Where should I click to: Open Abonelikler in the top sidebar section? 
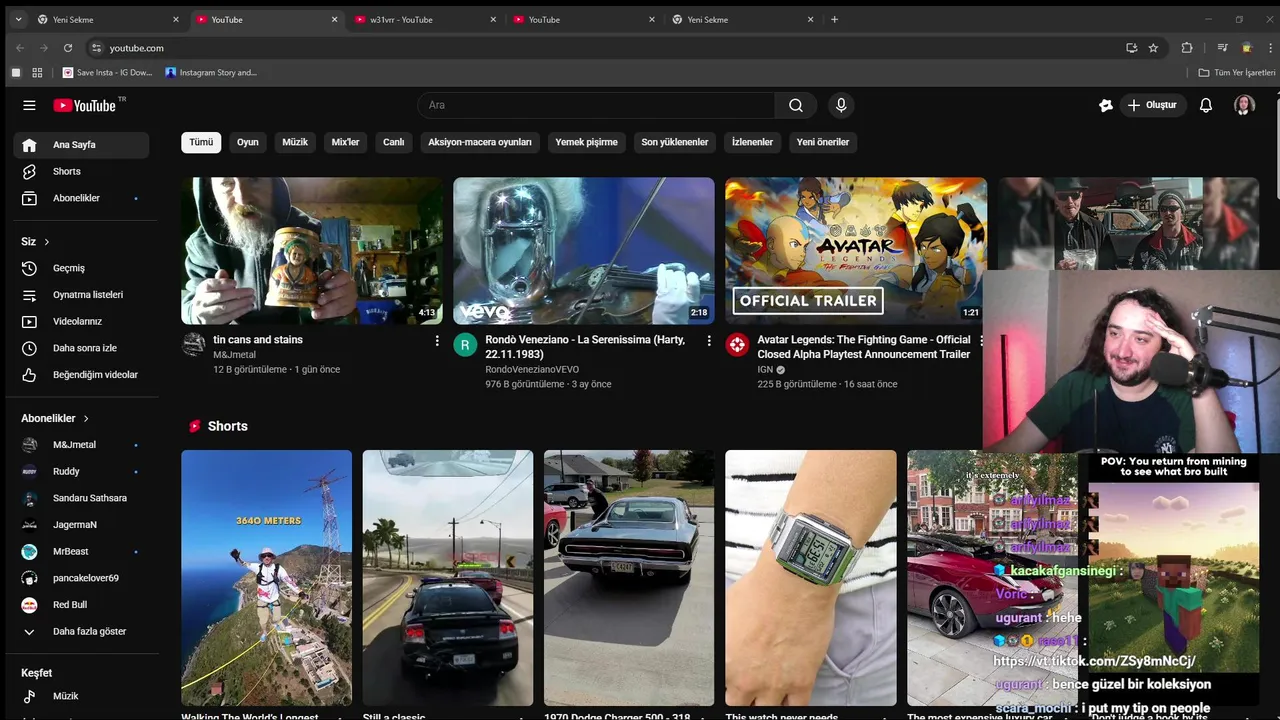click(81, 198)
